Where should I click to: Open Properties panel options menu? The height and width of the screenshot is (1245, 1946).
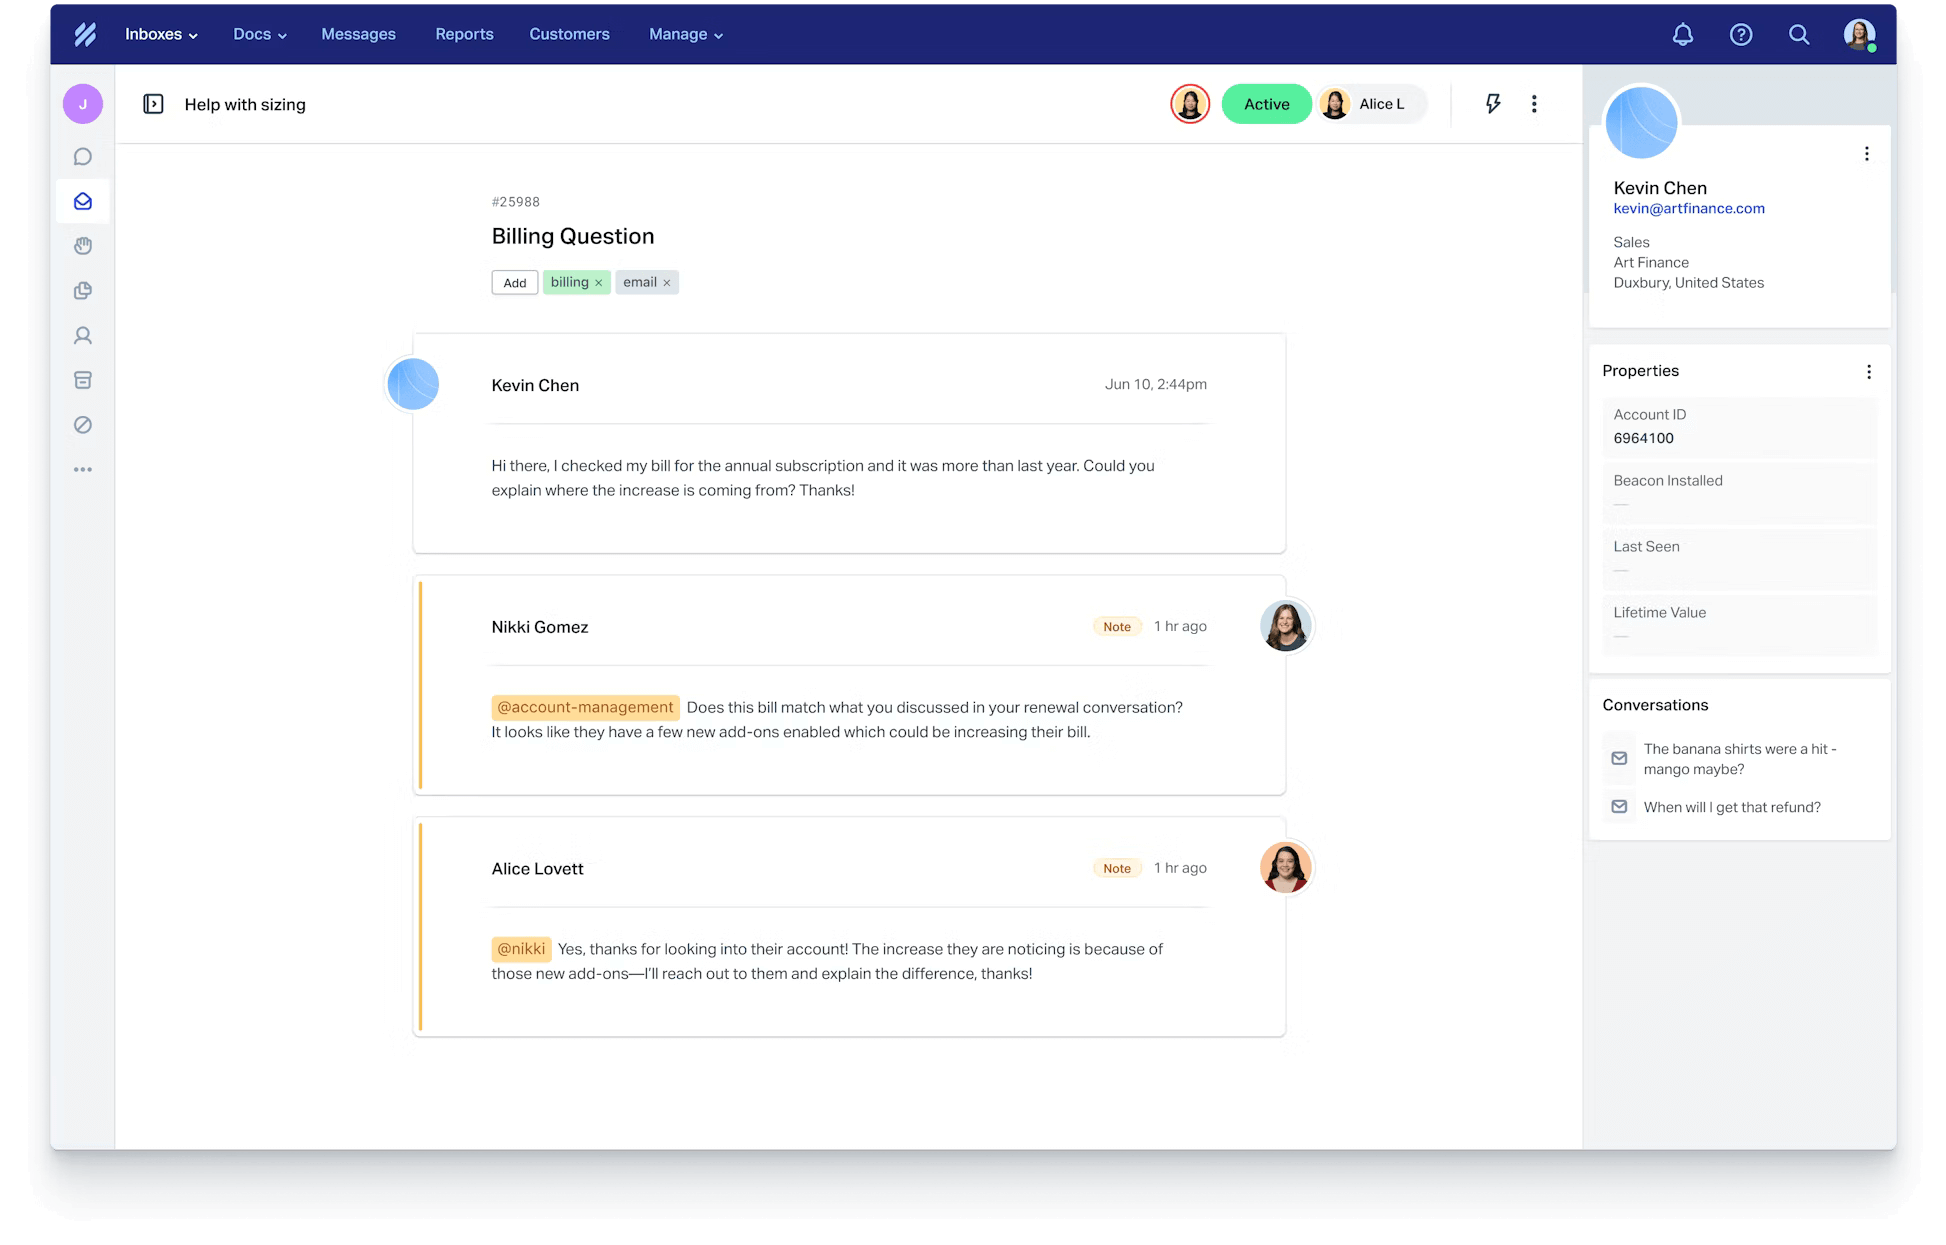tap(1868, 372)
